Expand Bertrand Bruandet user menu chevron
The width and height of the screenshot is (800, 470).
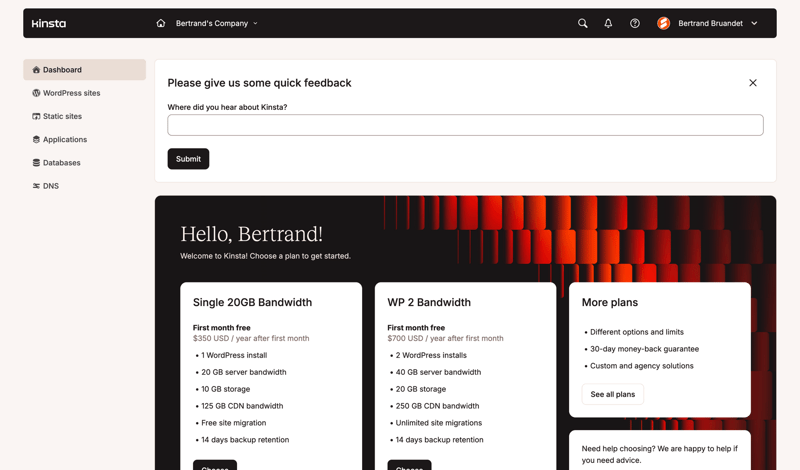tap(754, 23)
